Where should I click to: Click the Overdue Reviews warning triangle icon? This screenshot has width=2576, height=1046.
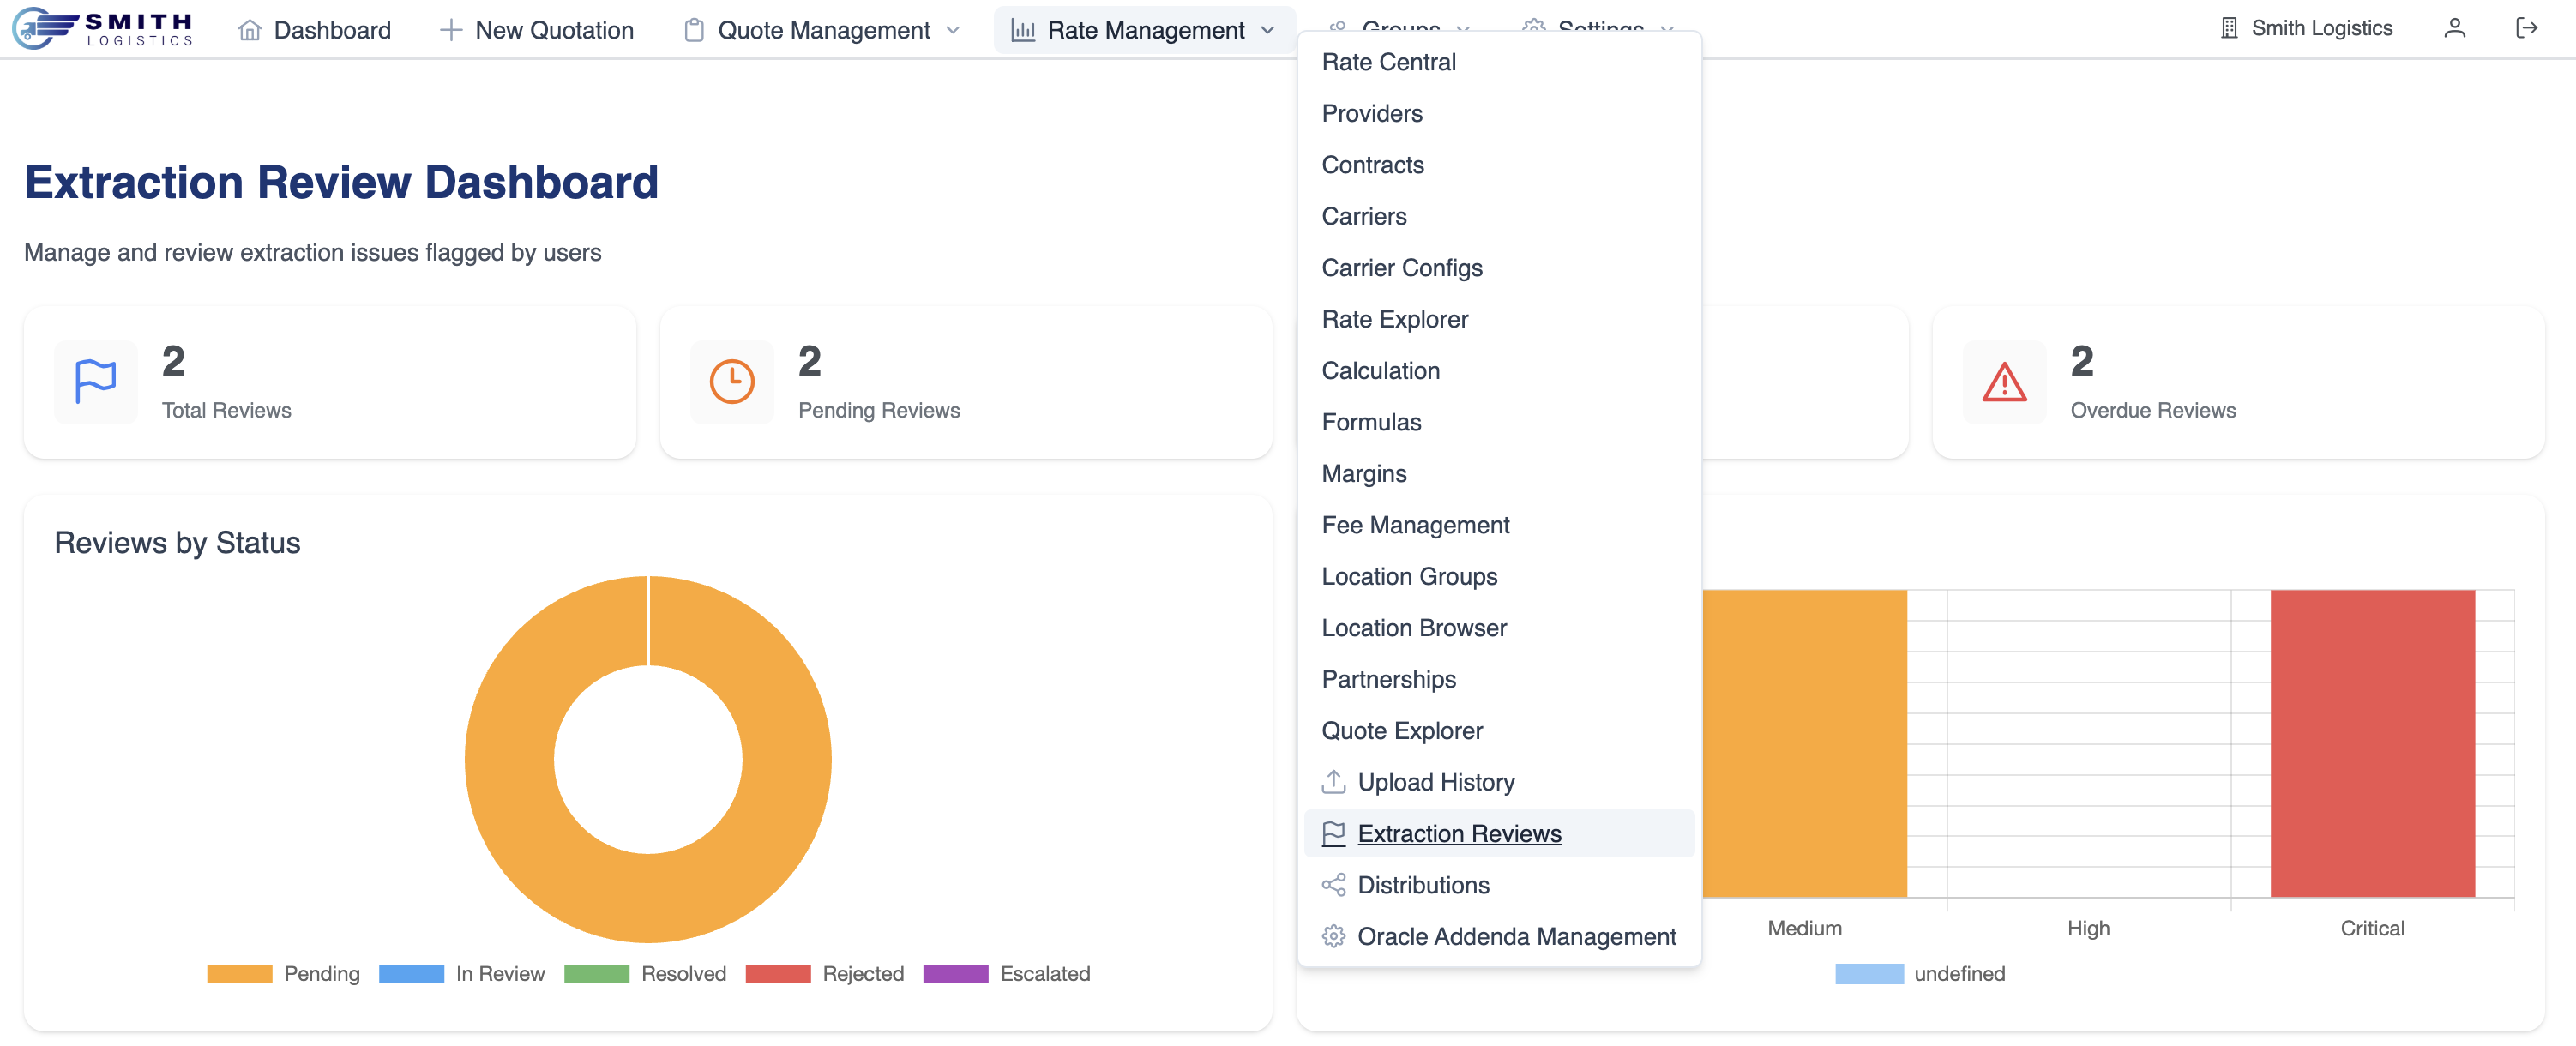(x=2003, y=382)
